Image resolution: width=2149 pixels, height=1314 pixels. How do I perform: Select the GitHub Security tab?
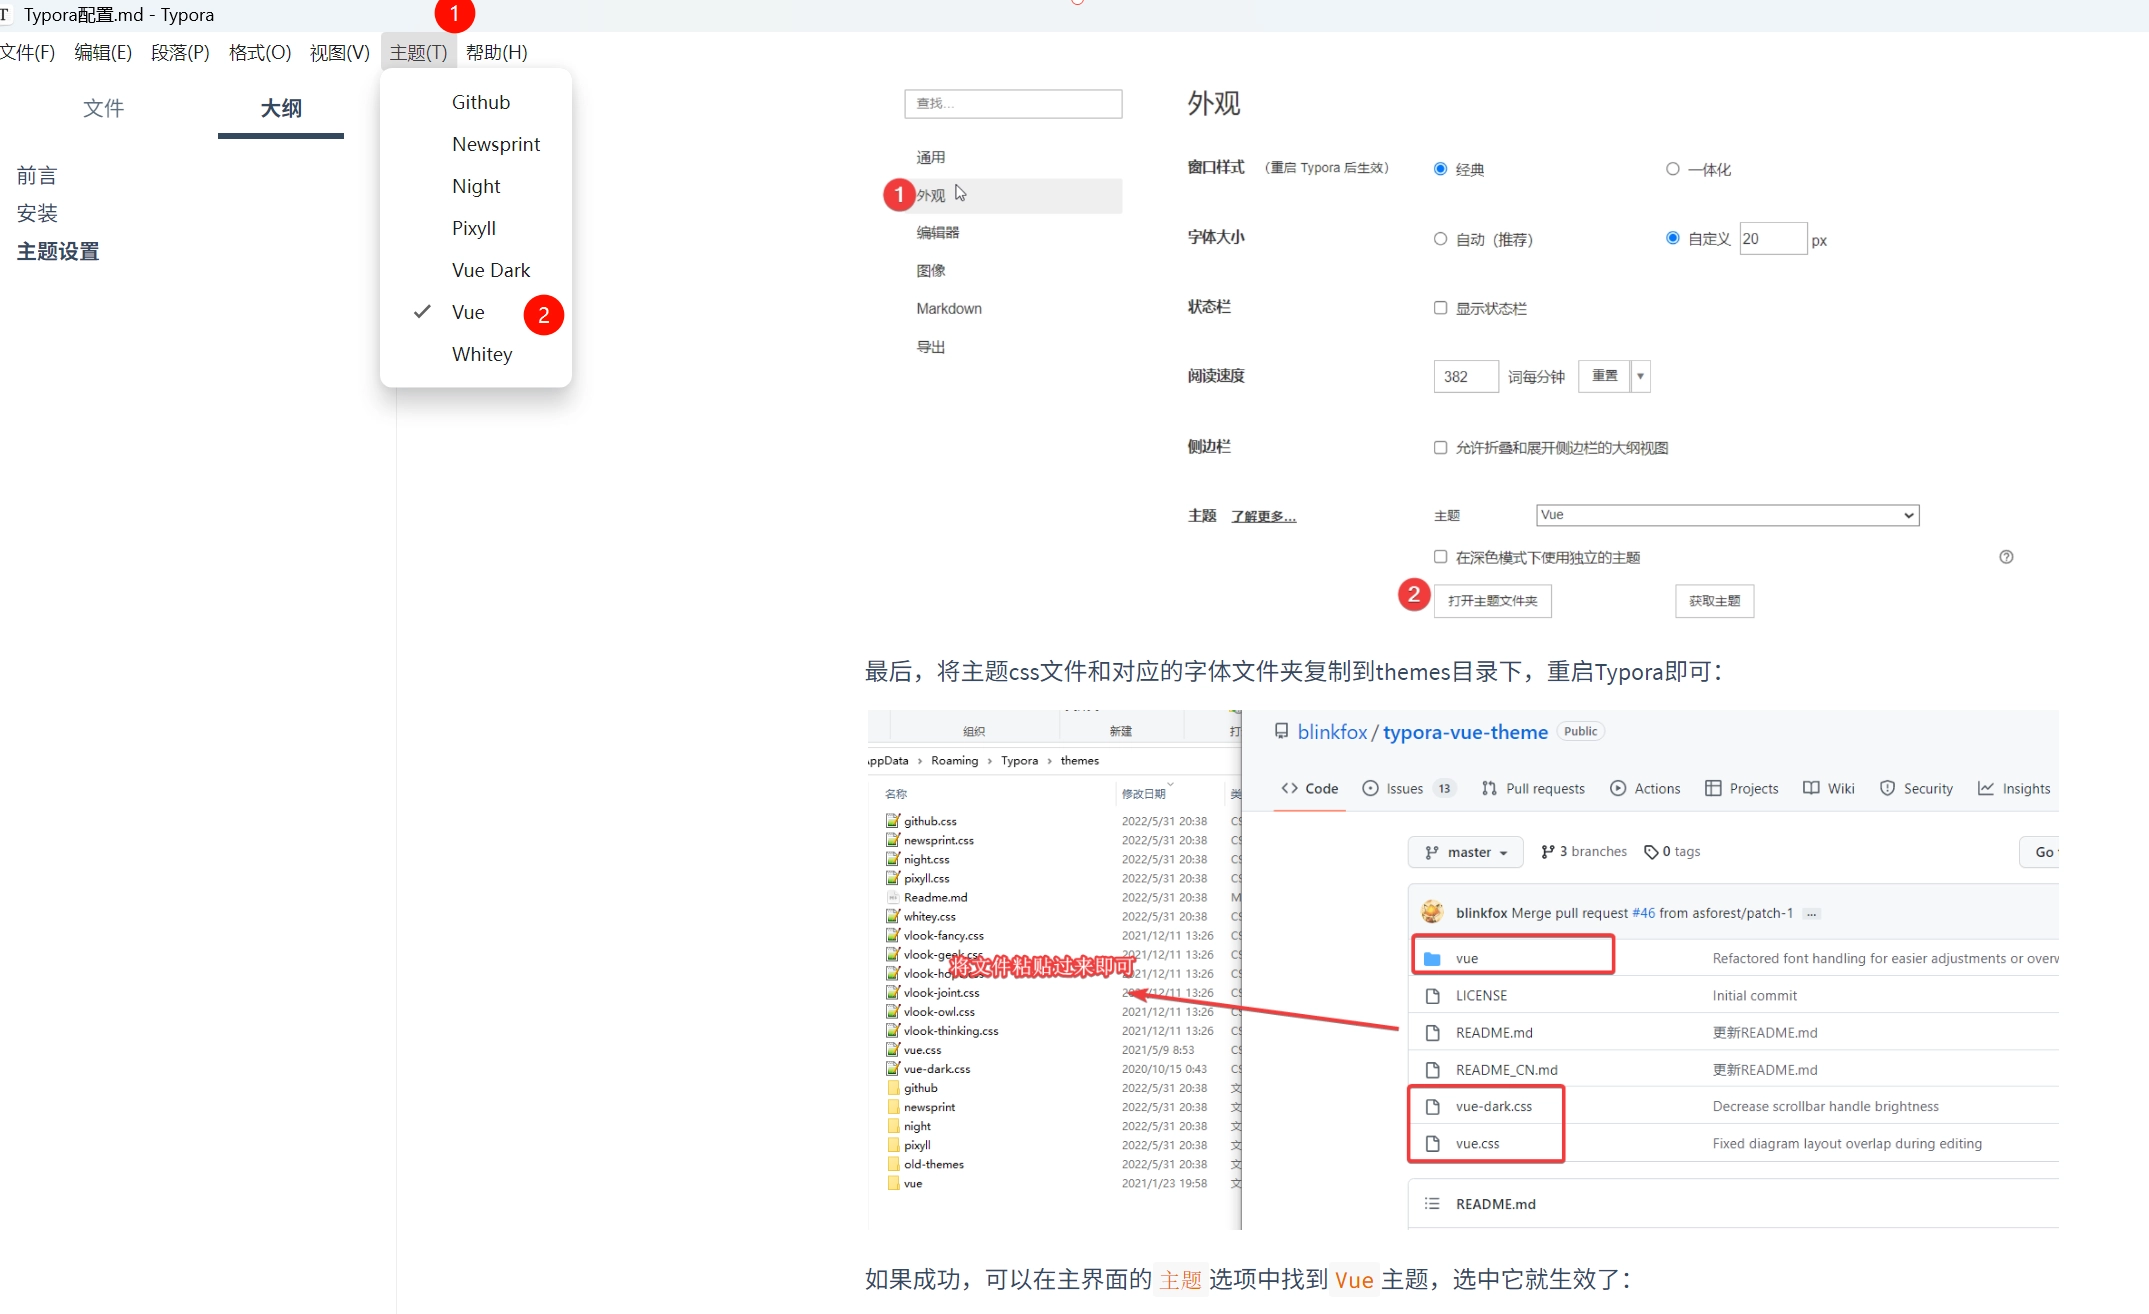[1916, 788]
